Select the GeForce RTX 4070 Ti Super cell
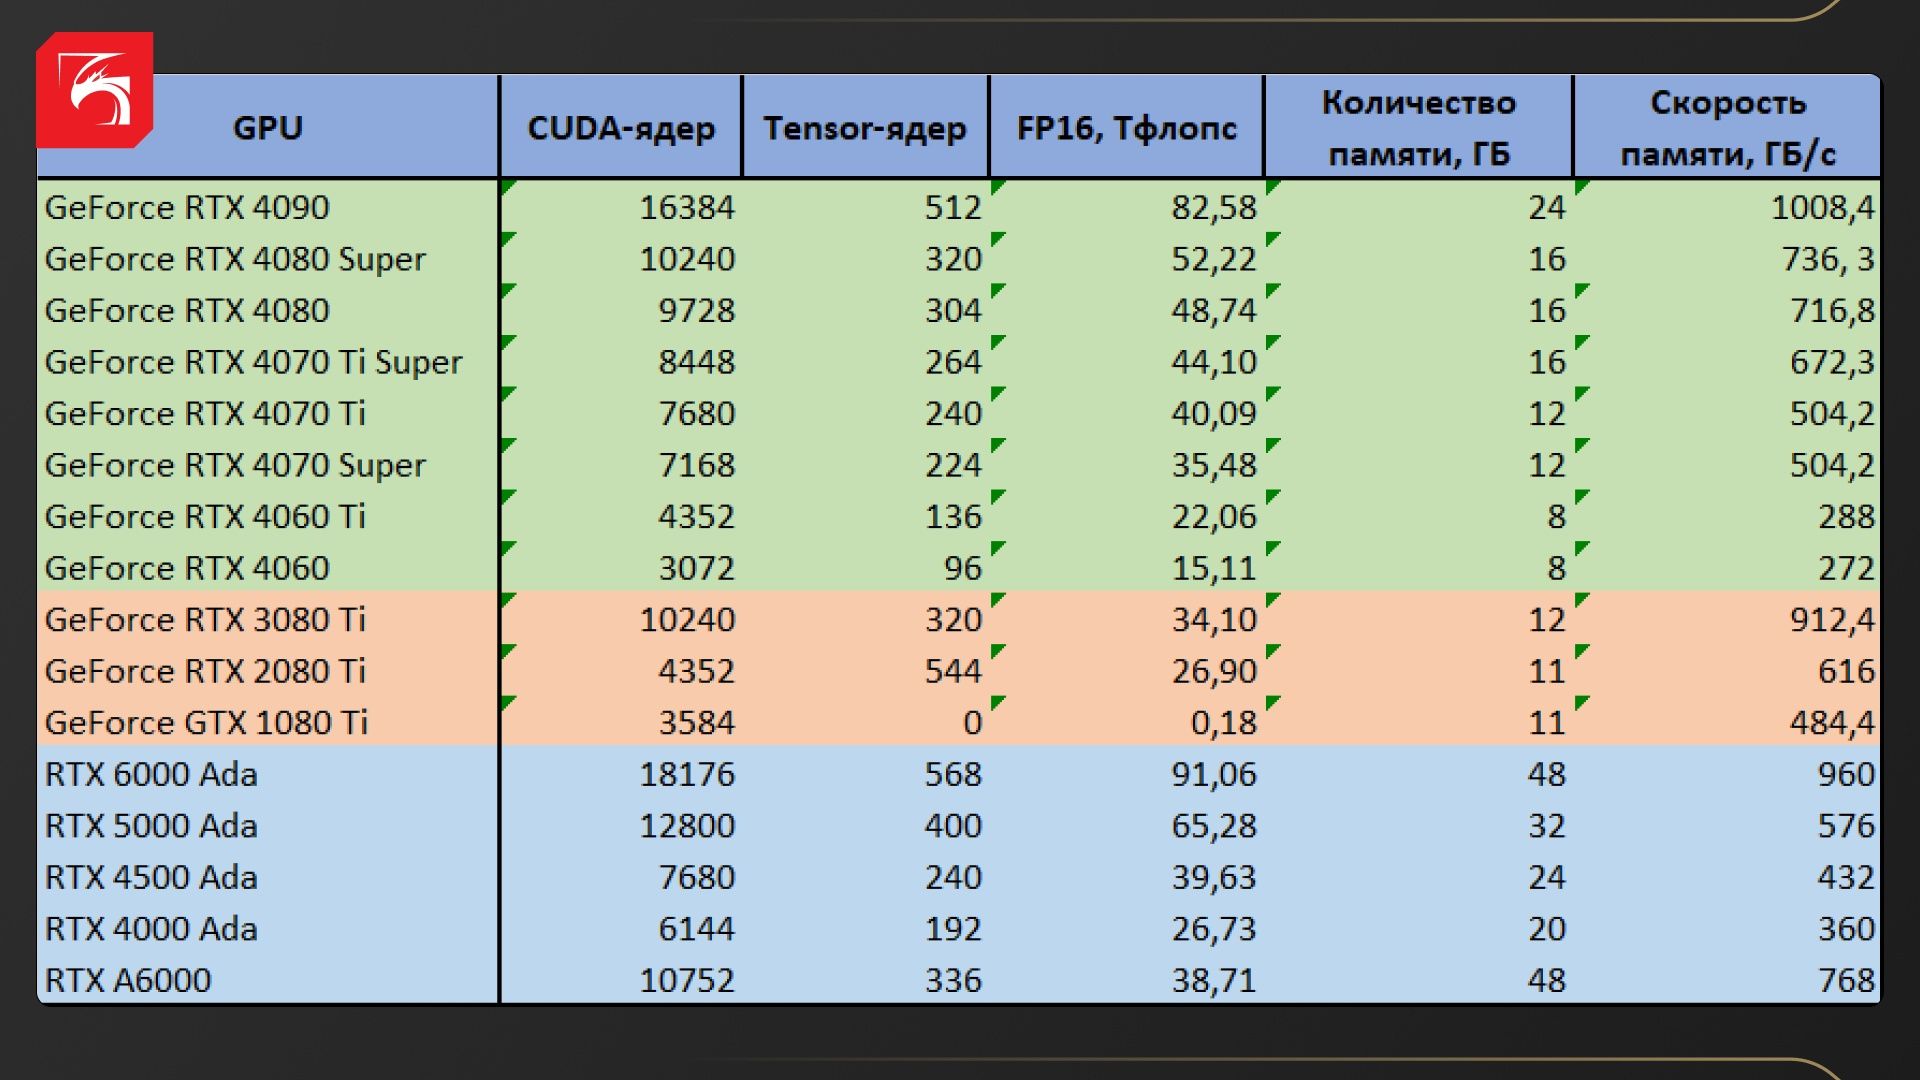The image size is (1920, 1080). 253,362
